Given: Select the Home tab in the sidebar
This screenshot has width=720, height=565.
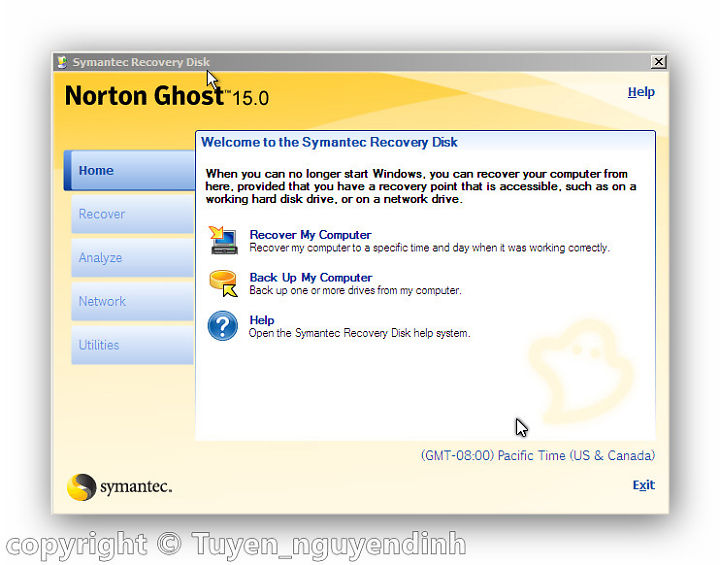Looking at the screenshot, I should coord(129,170).
